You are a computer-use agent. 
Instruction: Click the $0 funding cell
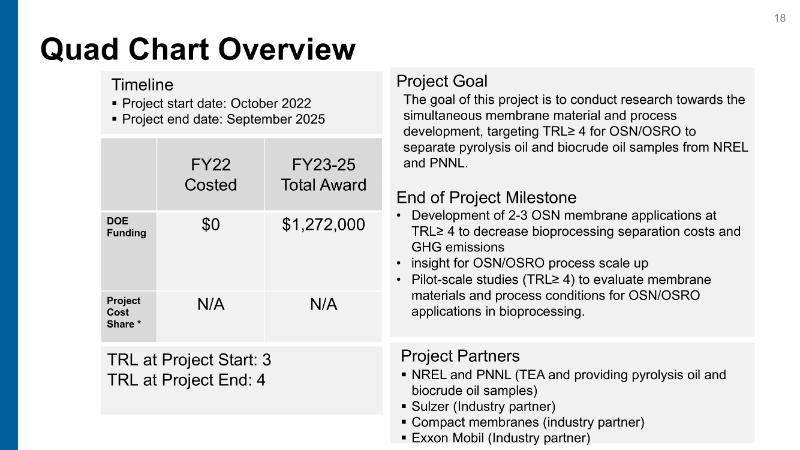click(210, 225)
